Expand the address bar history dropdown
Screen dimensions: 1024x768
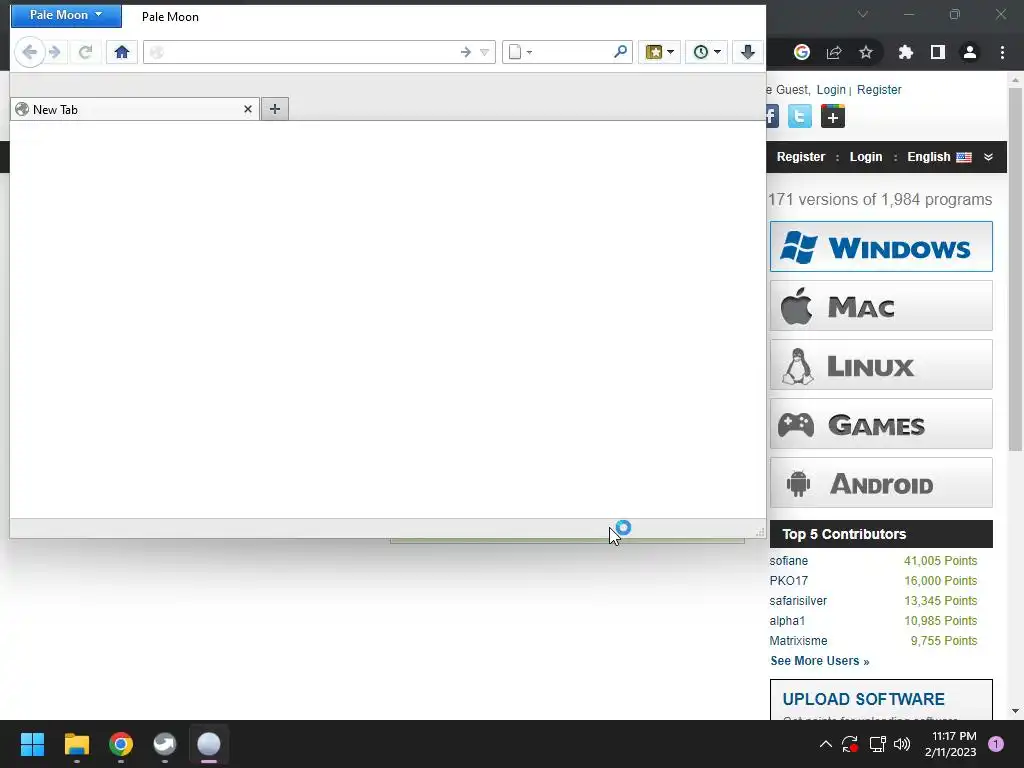[x=485, y=52]
